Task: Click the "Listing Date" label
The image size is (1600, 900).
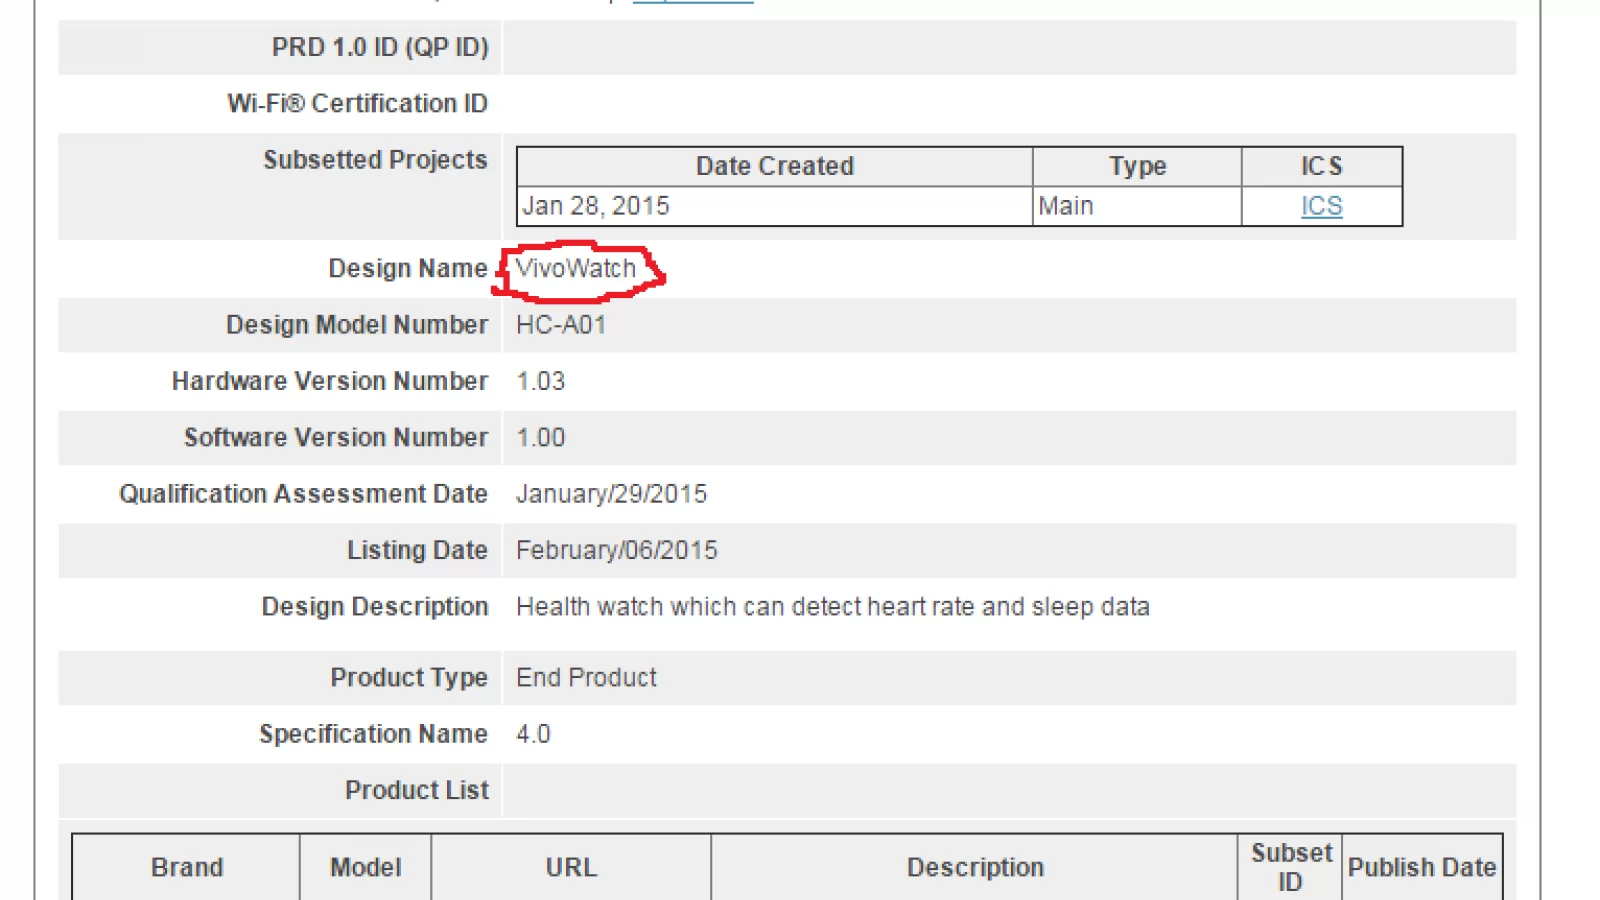Action: pos(417,550)
